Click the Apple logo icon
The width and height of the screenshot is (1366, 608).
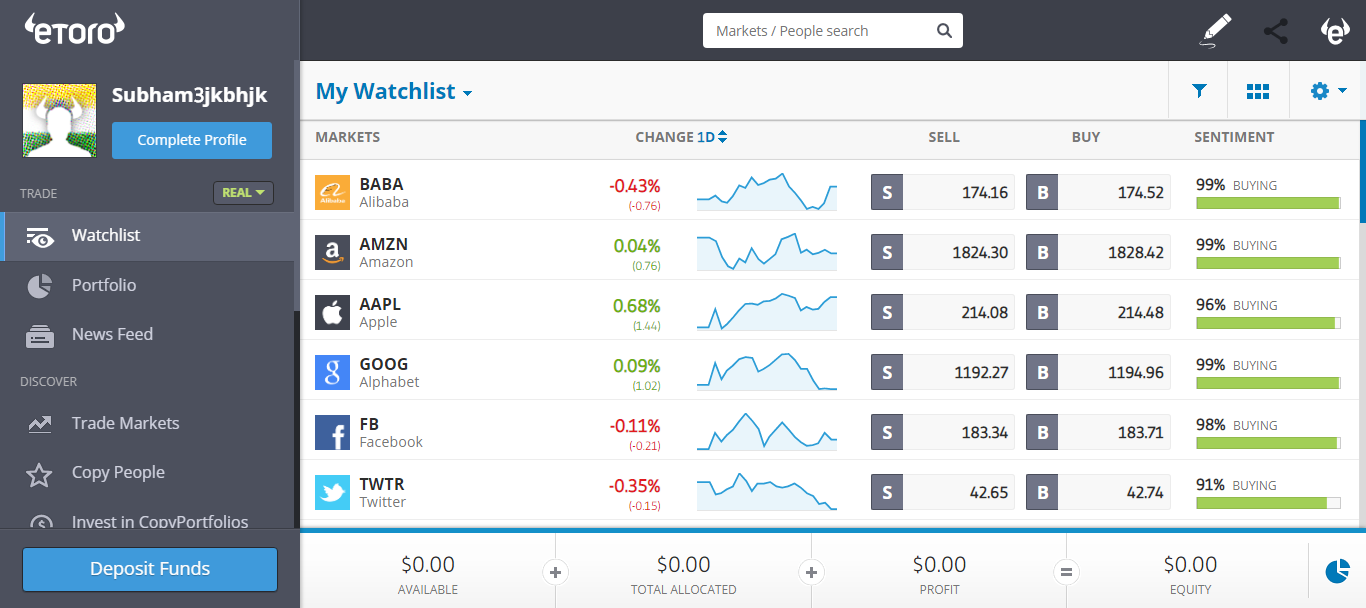pyautogui.click(x=332, y=312)
